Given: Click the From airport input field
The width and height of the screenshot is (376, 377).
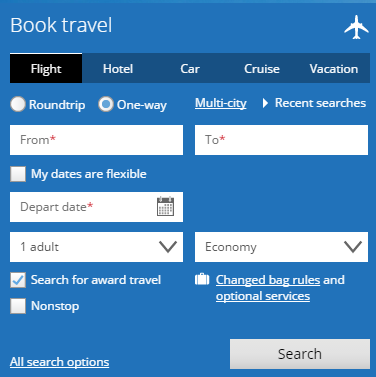Looking at the screenshot, I should tap(96, 140).
